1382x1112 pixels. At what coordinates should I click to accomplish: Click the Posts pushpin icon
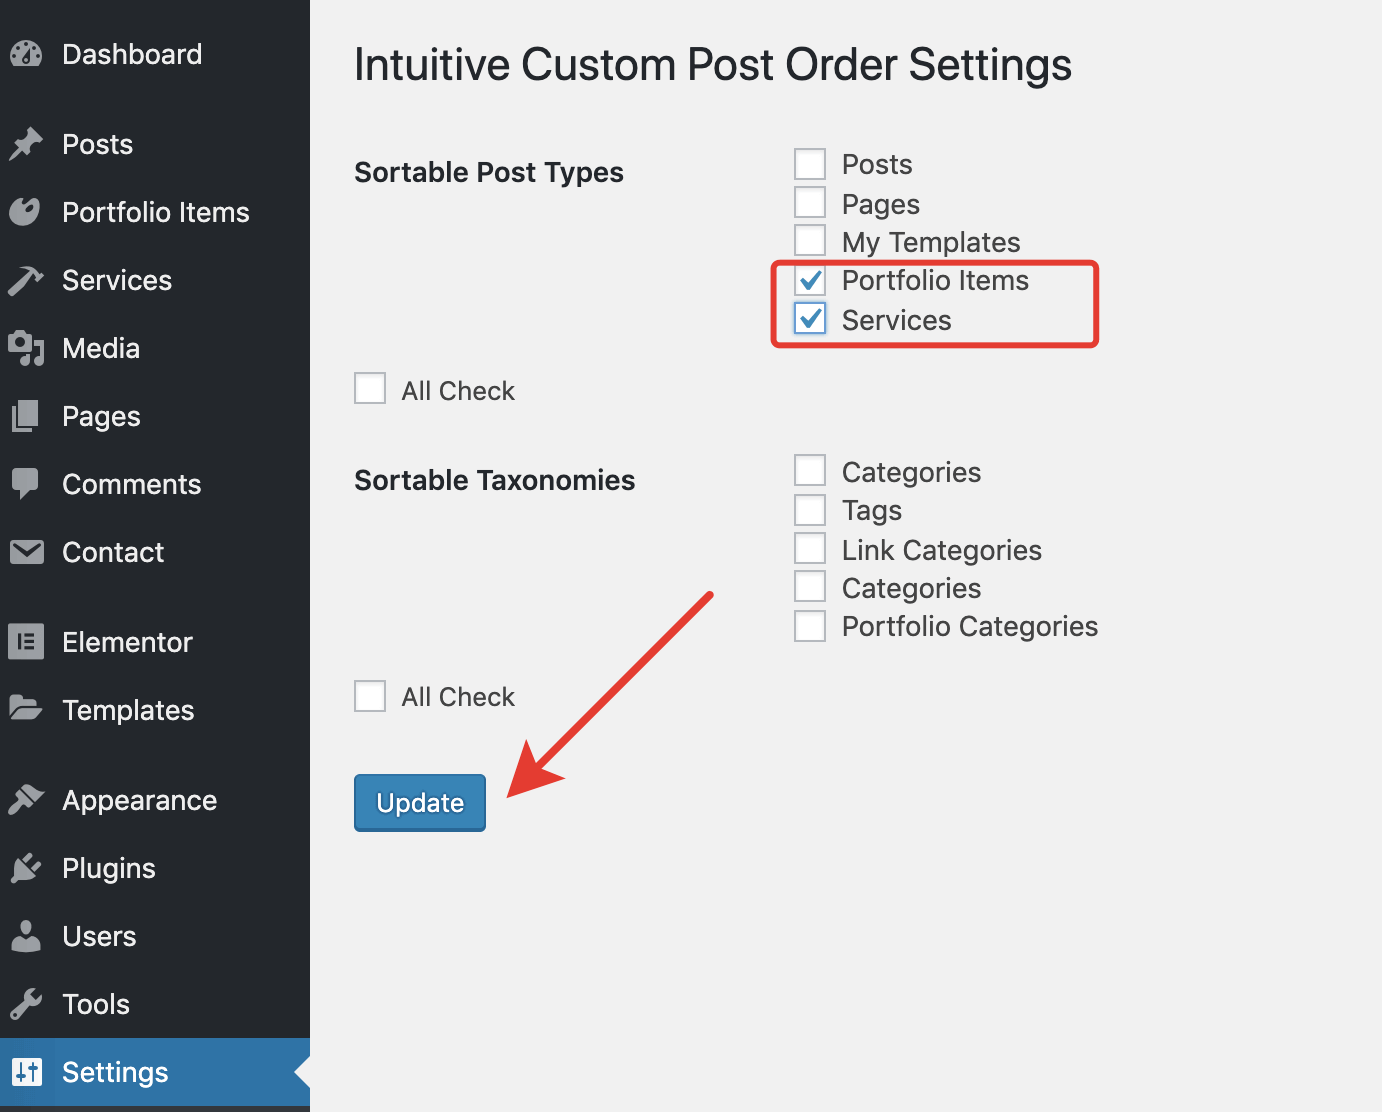(x=26, y=144)
